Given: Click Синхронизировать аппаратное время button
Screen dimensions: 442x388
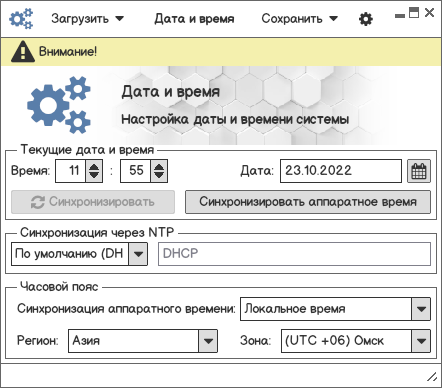Looking at the screenshot, I should [x=308, y=202].
